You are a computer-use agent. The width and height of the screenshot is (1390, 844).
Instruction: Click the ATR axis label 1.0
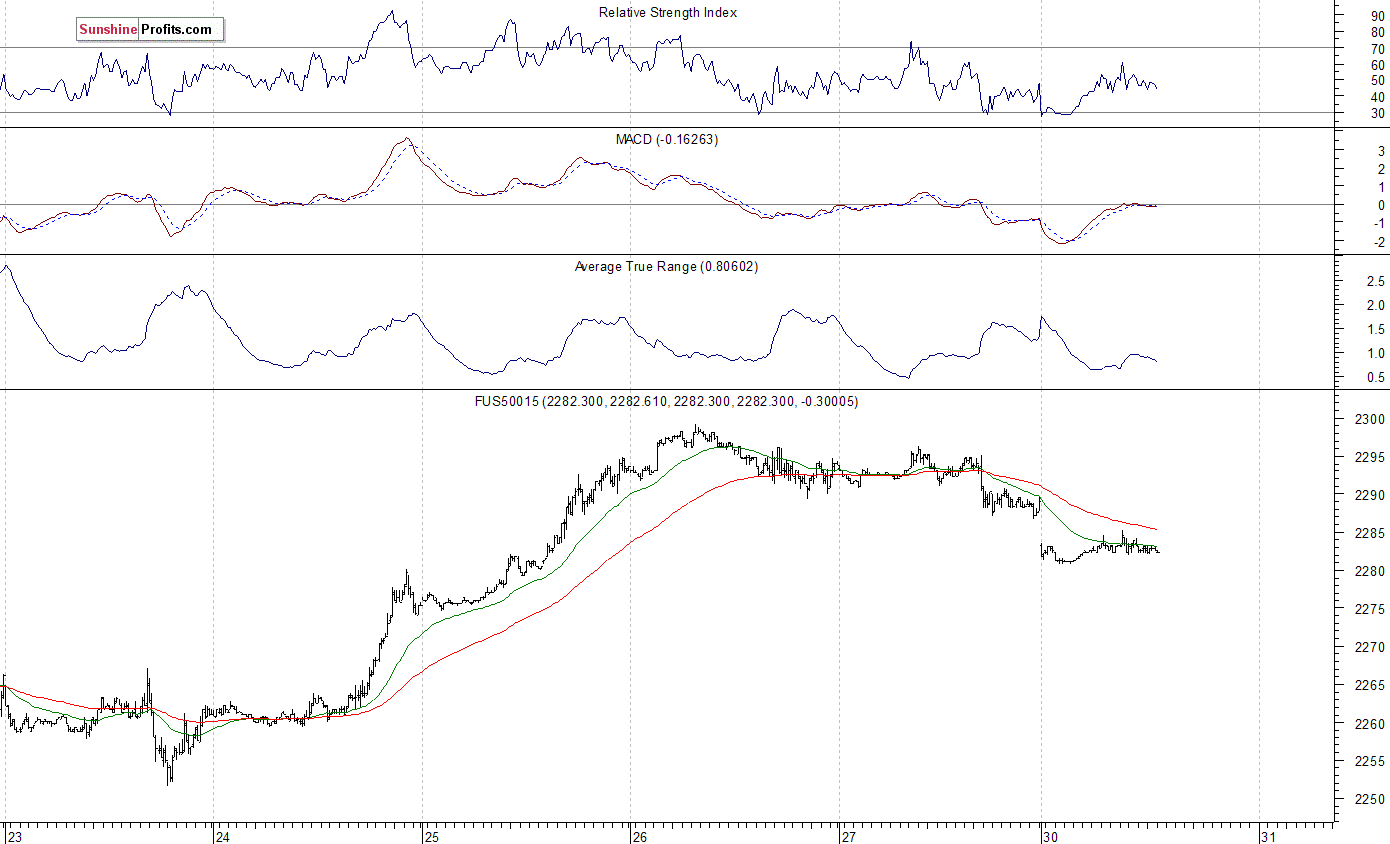click(x=1375, y=353)
